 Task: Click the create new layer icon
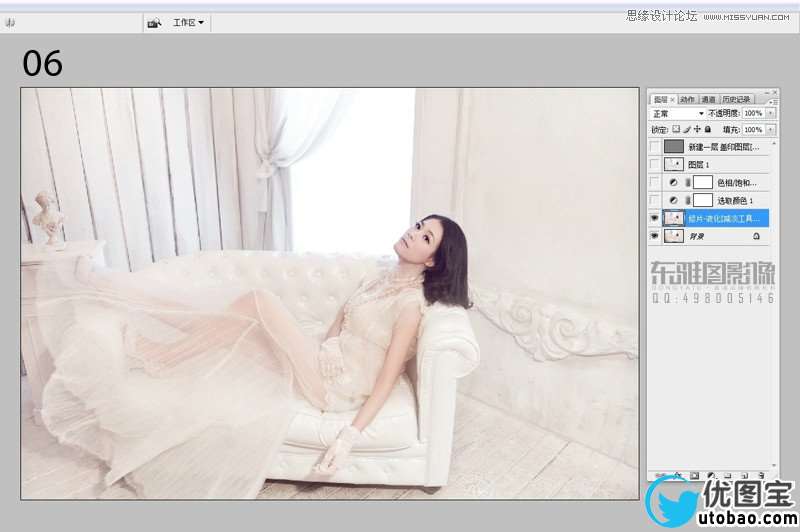point(744,475)
